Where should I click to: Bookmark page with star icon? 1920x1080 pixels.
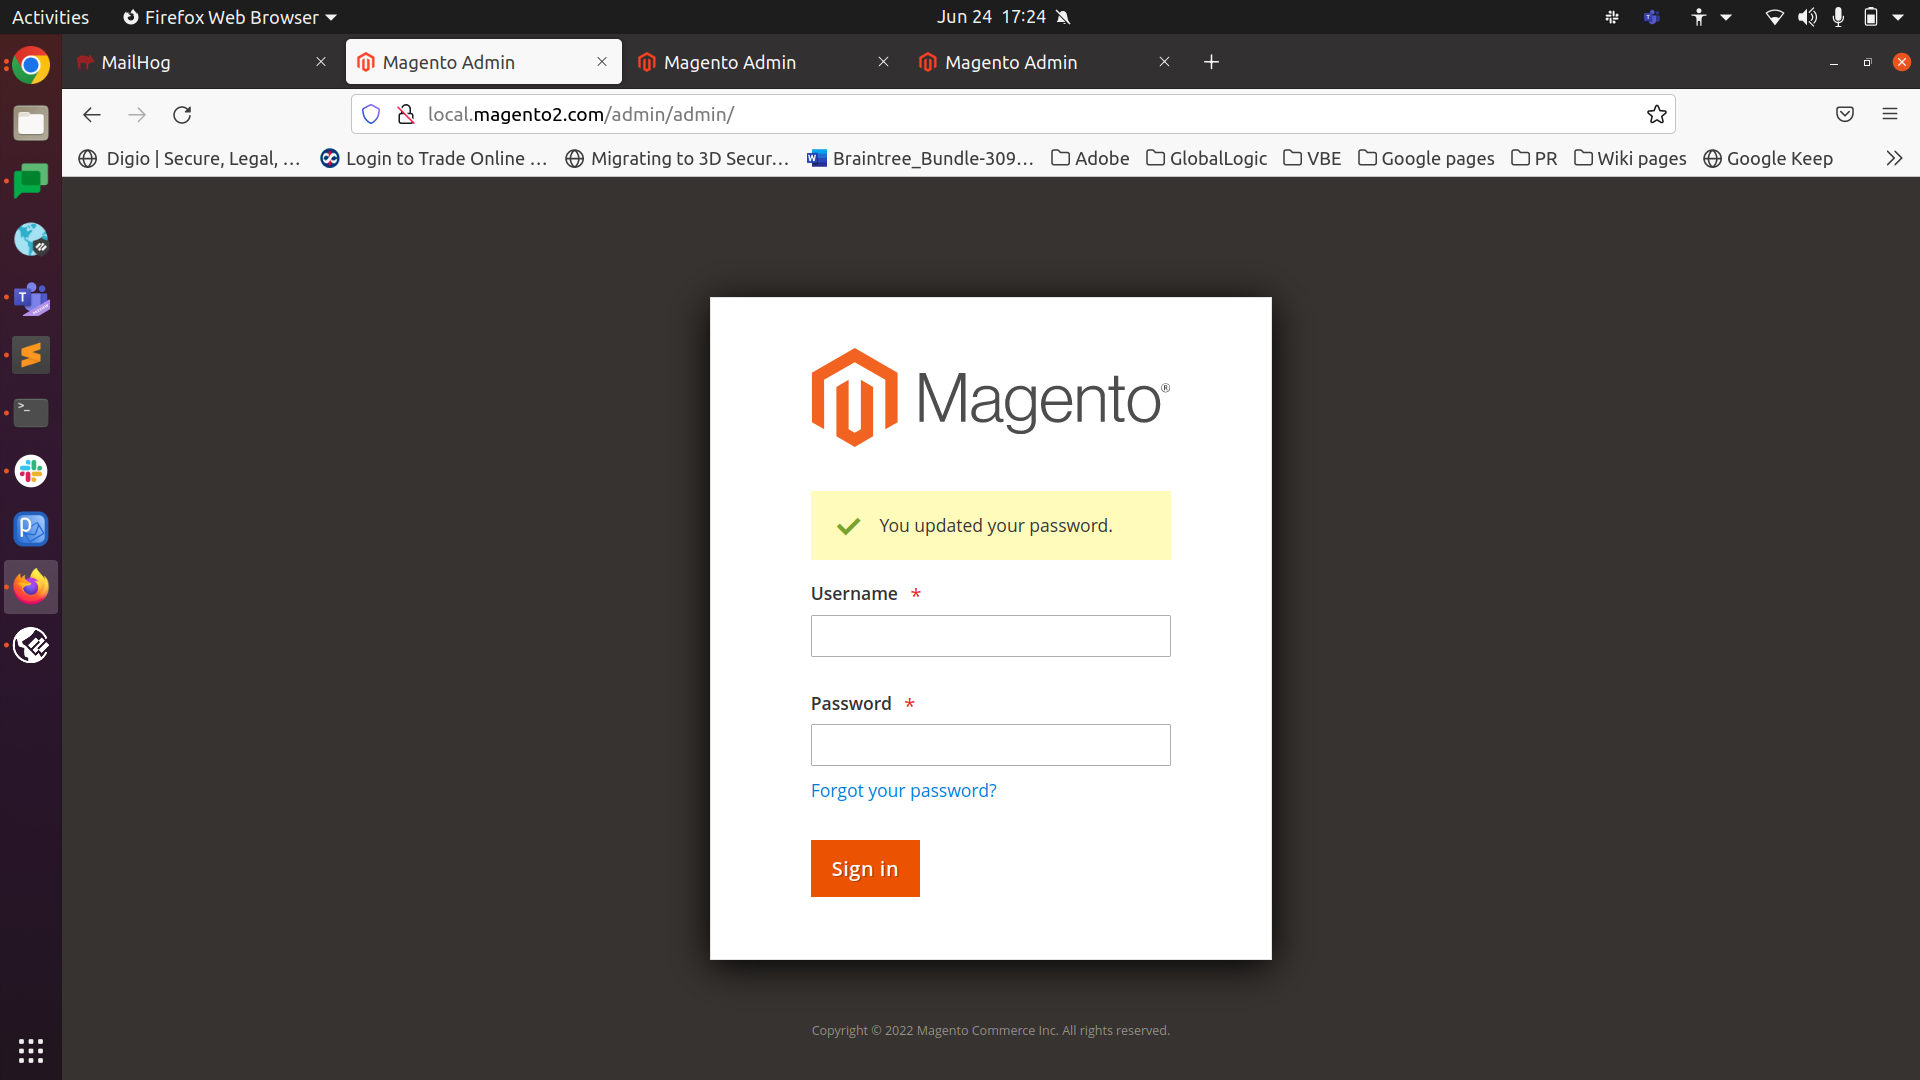pyautogui.click(x=1656, y=115)
